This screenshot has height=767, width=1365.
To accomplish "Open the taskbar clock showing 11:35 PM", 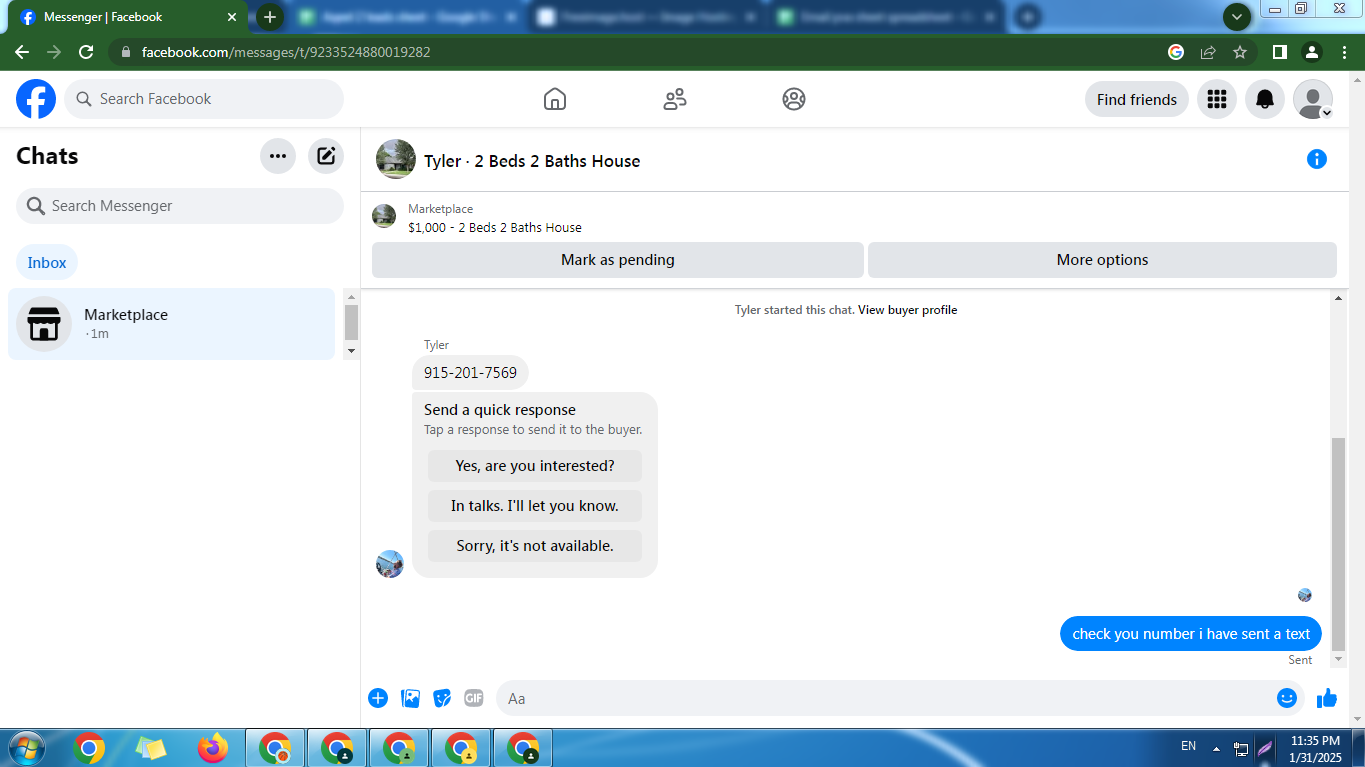I will point(1315,749).
